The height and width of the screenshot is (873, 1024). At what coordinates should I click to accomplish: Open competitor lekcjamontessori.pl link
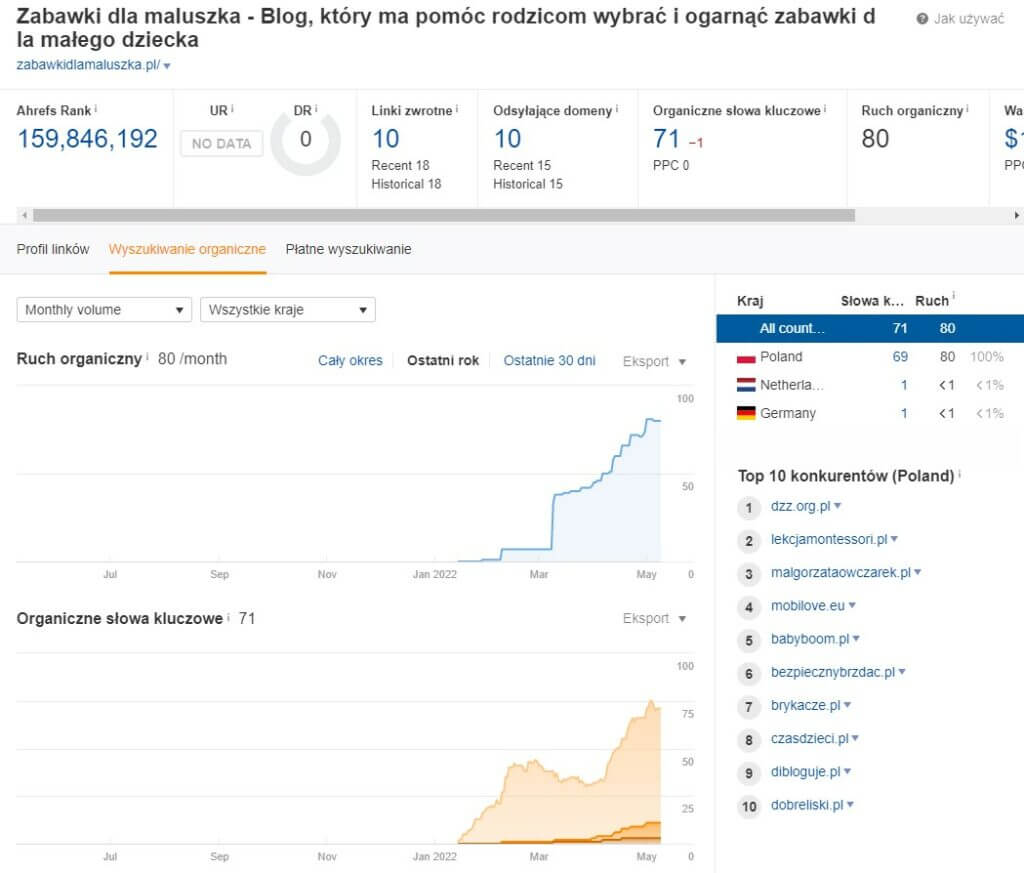829,539
